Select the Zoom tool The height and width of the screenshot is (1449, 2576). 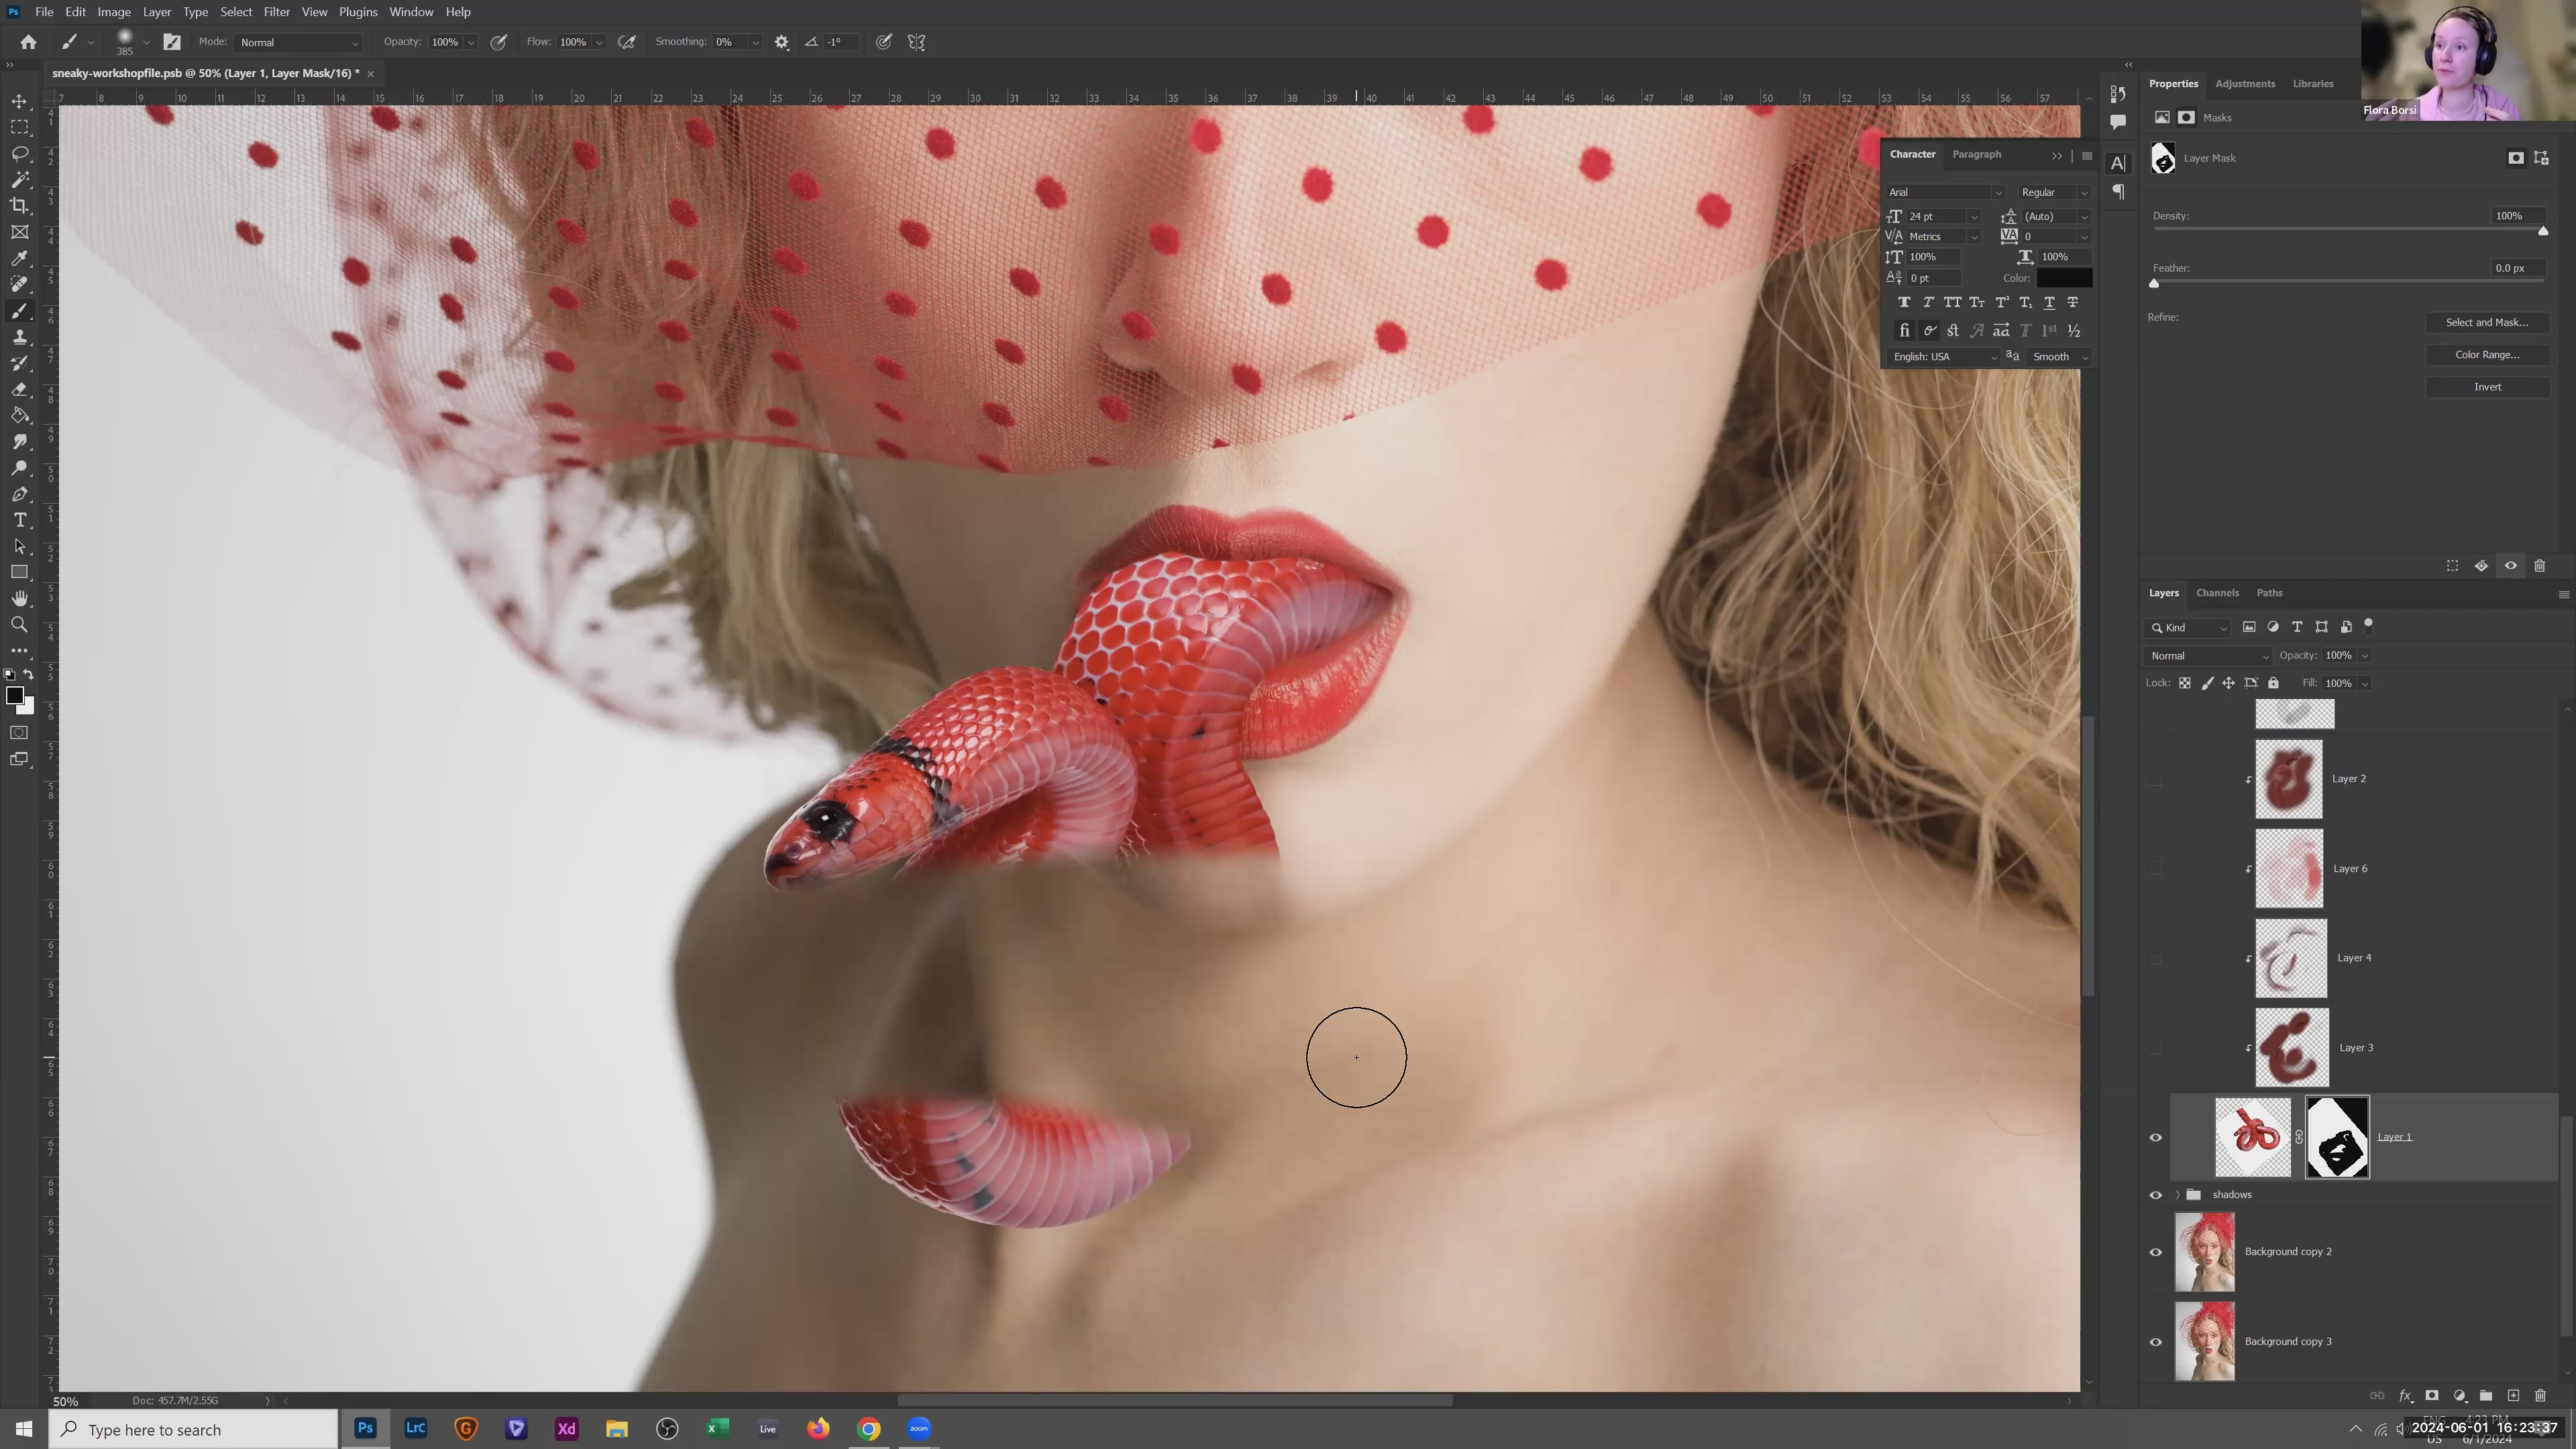[x=19, y=624]
